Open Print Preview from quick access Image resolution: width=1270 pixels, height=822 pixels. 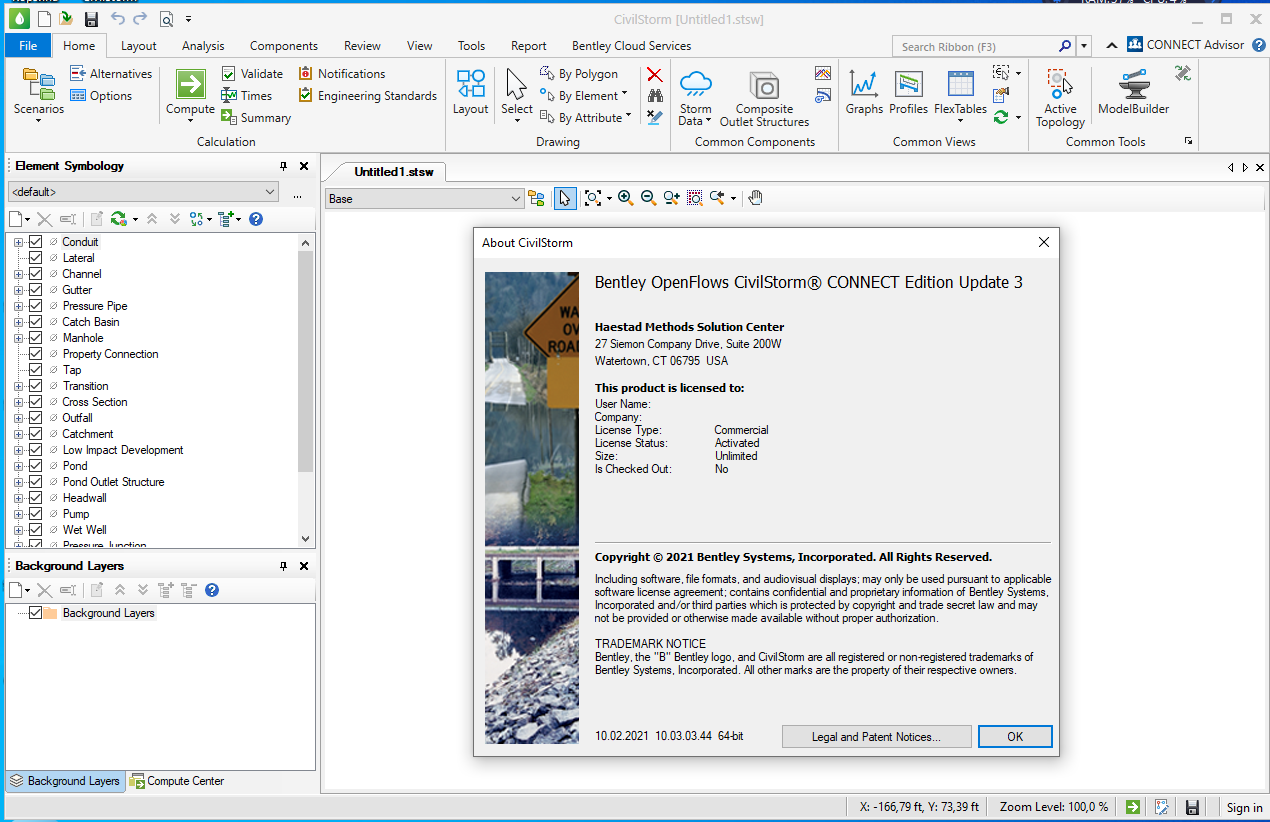166,19
